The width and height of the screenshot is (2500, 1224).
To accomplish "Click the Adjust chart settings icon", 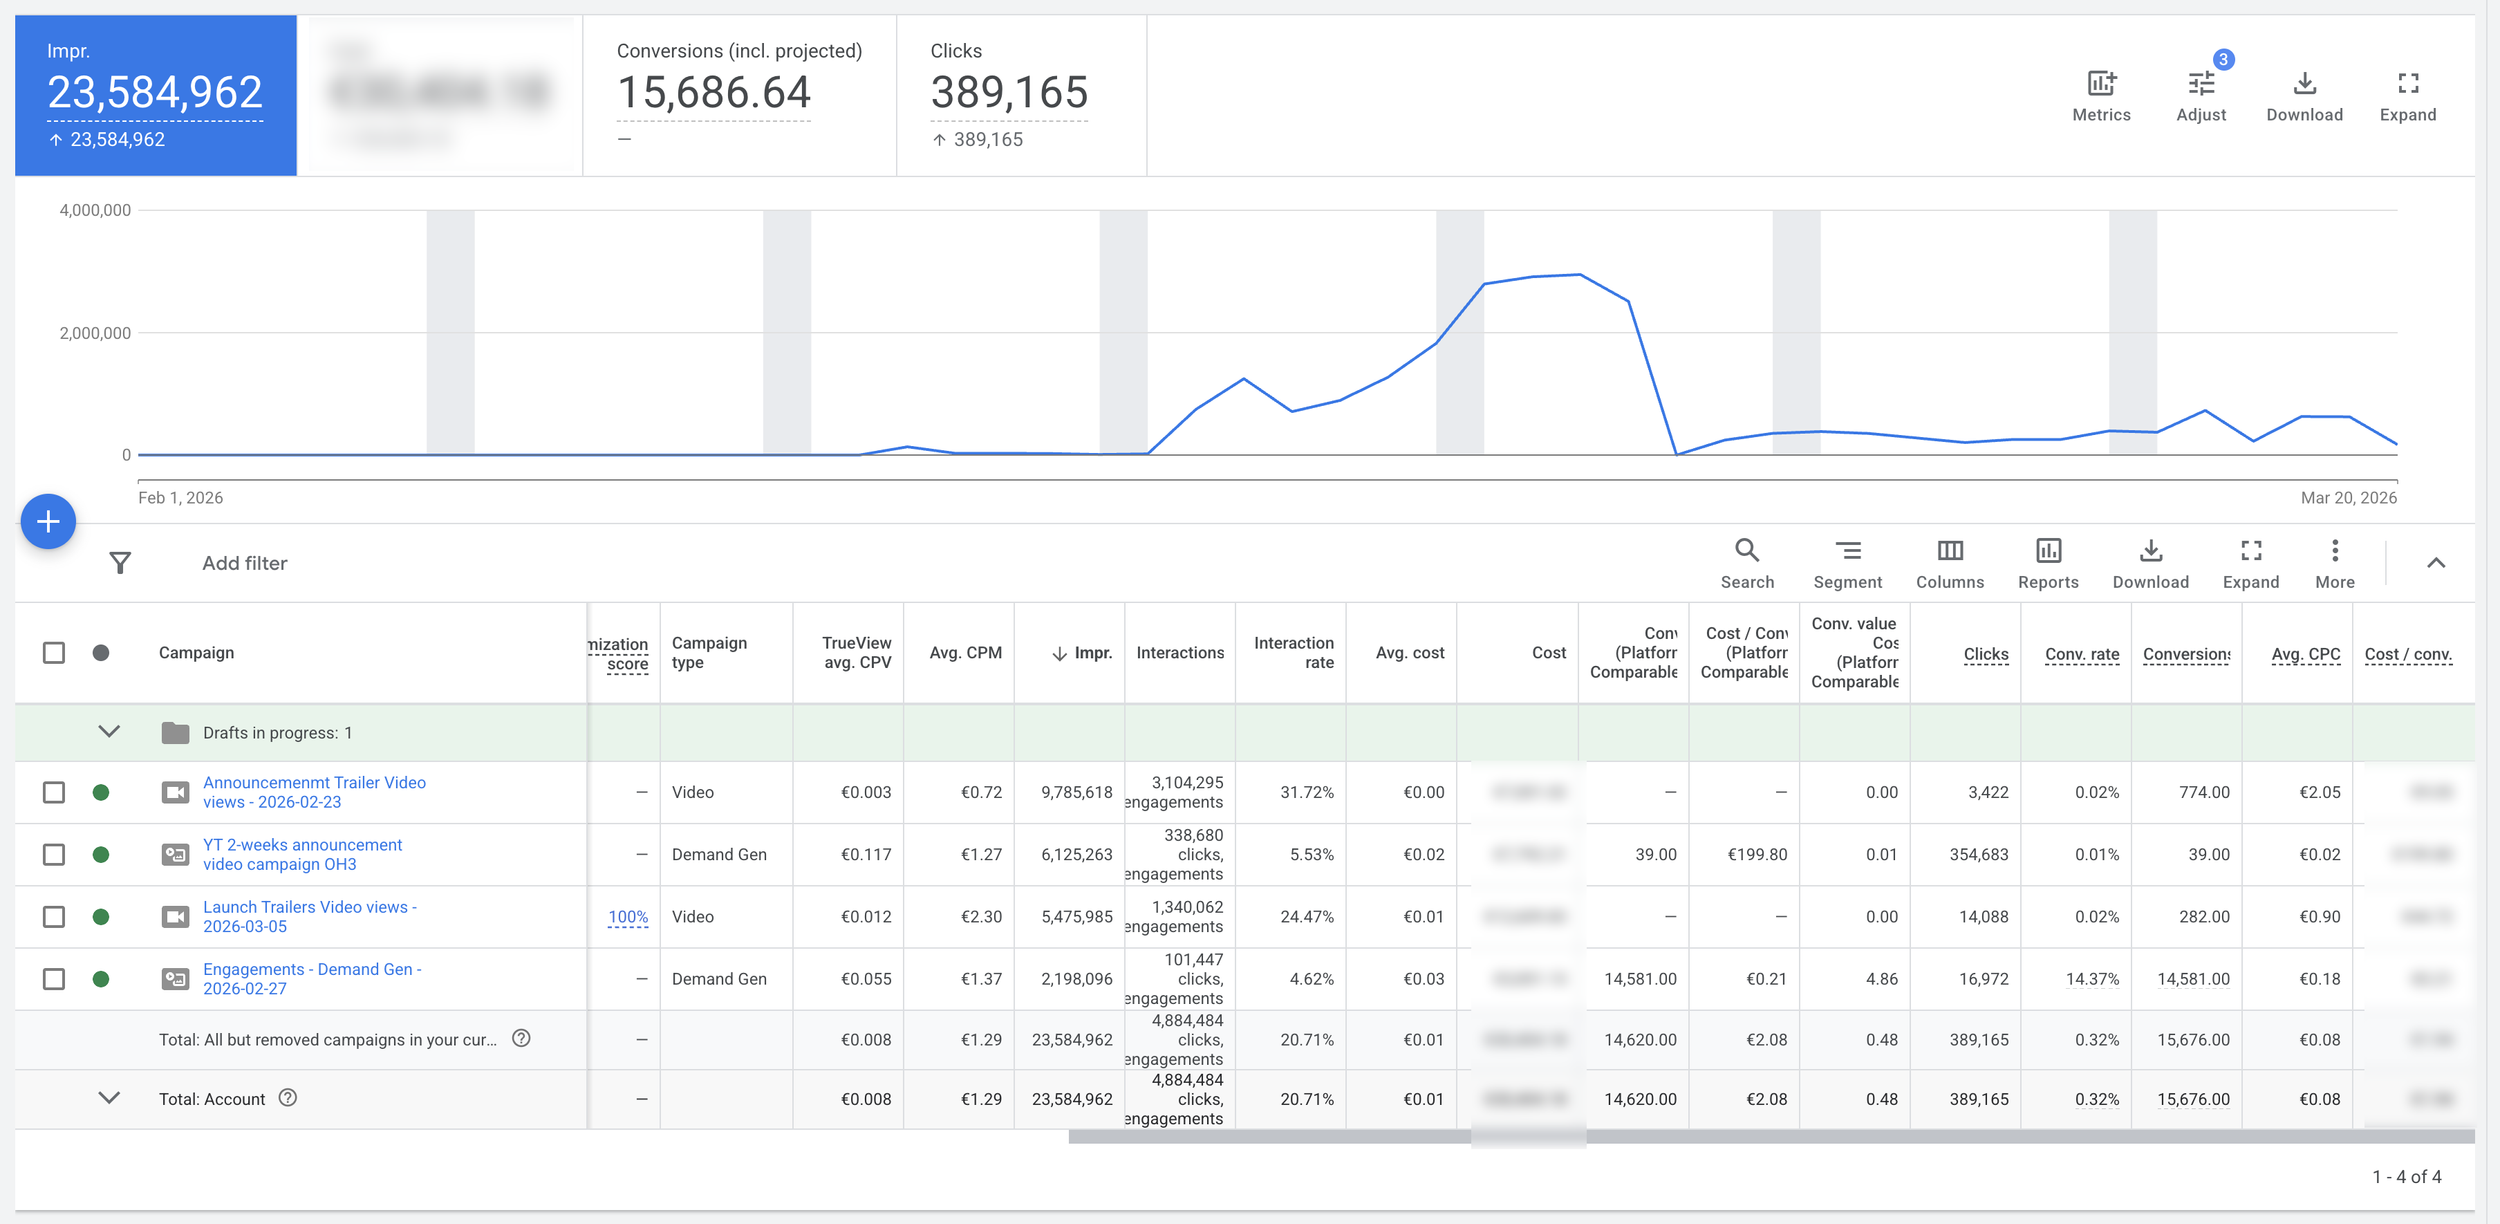I will 2201,84.
